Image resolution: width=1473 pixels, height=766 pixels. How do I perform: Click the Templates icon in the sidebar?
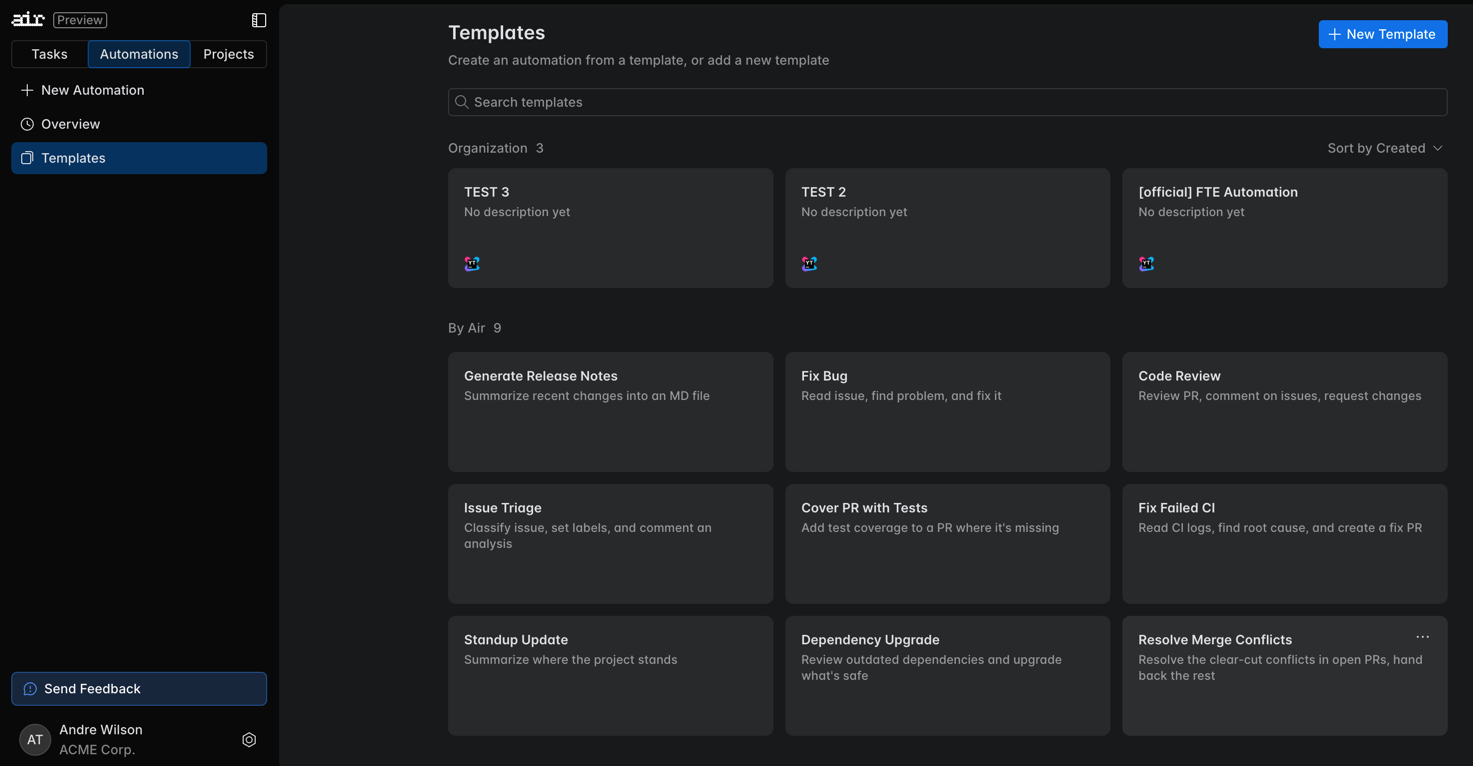tap(27, 158)
